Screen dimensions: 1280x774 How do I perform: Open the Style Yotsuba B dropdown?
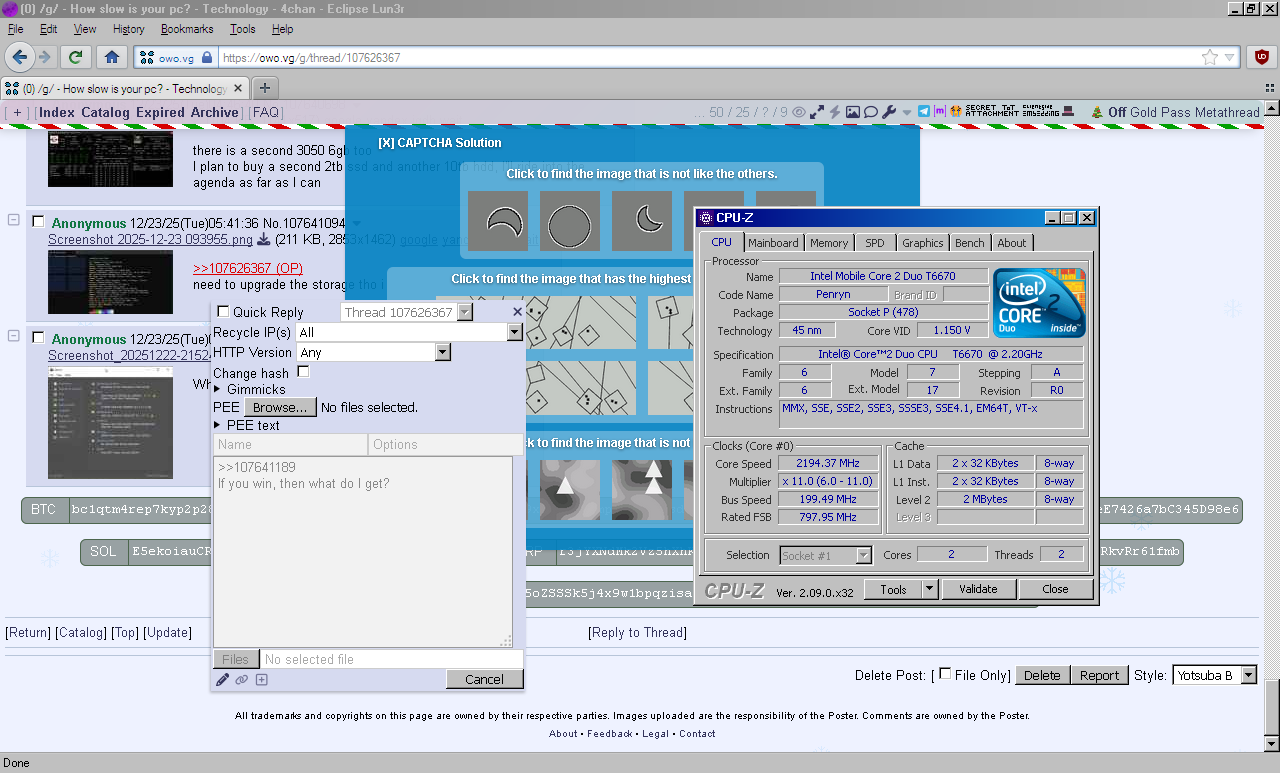coord(1214,675)
